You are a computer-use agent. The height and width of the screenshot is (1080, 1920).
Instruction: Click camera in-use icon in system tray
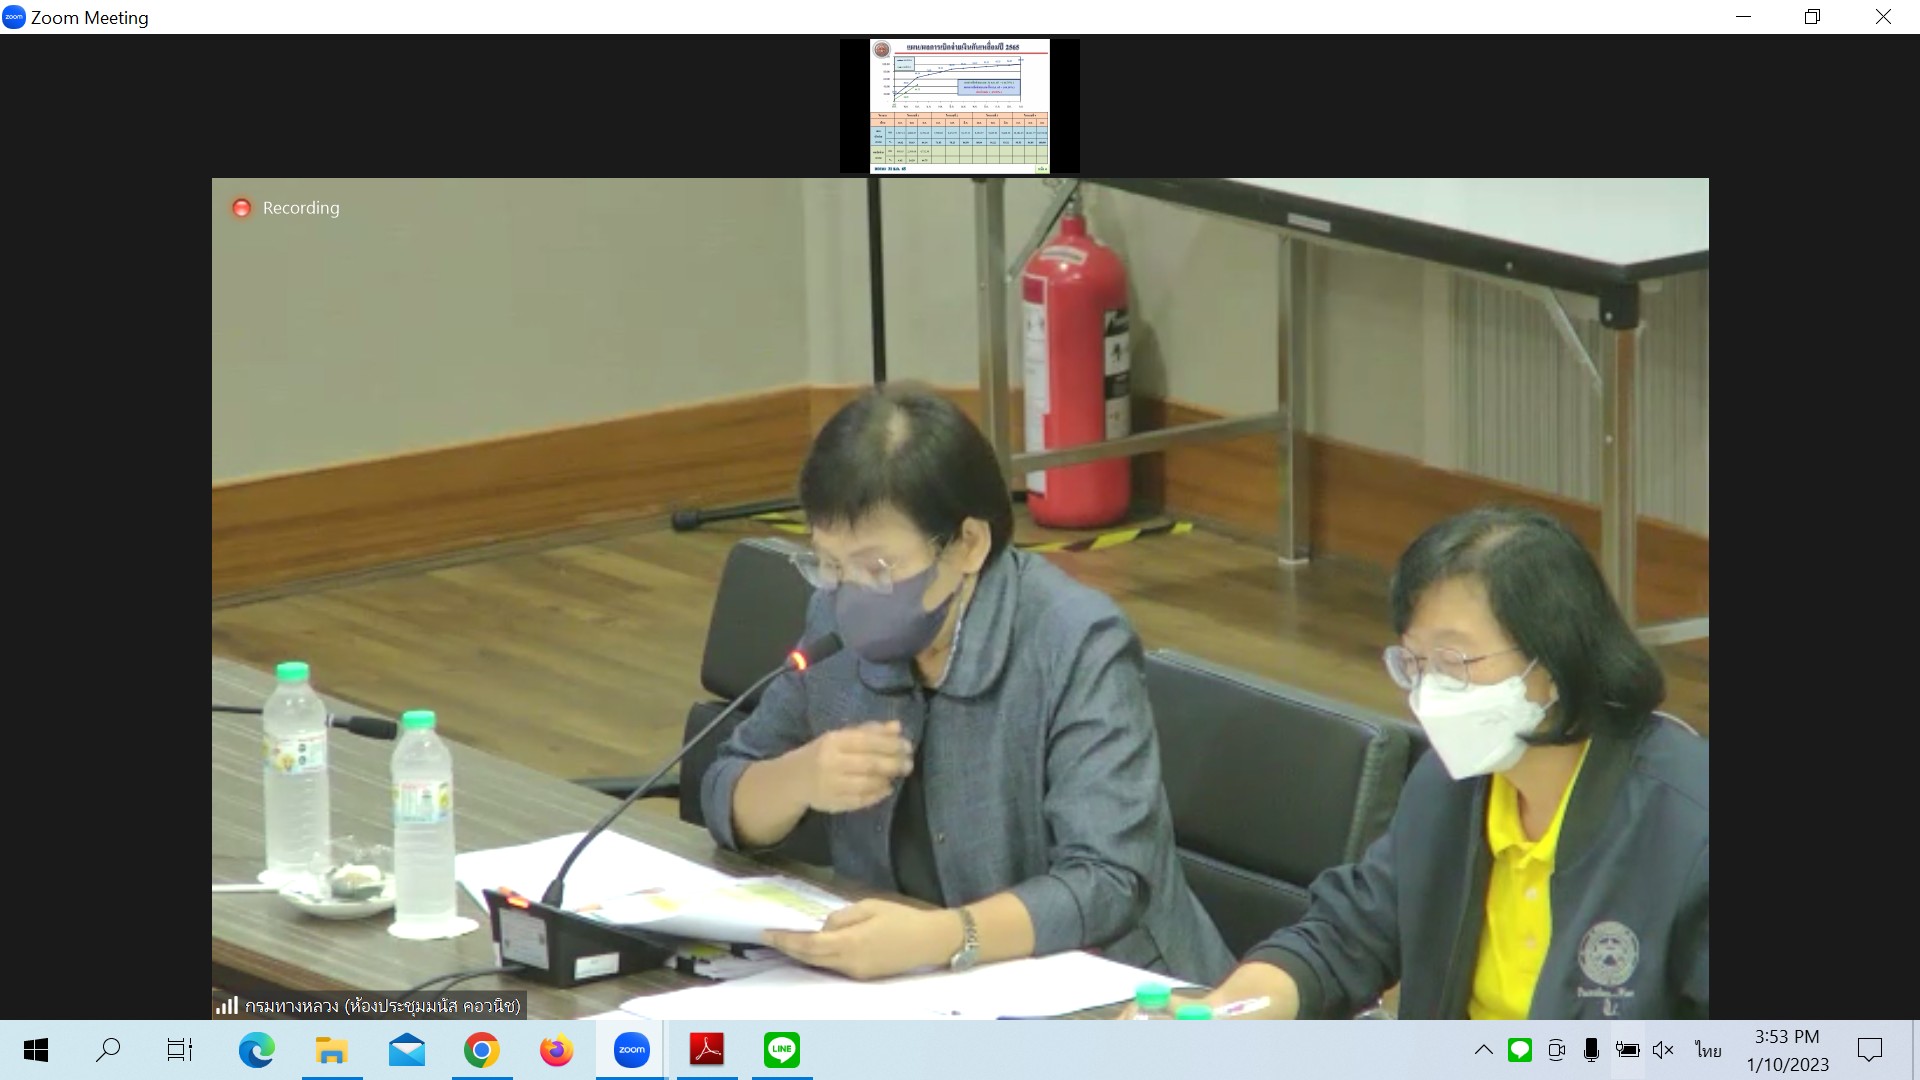tap(1556, 1050)
